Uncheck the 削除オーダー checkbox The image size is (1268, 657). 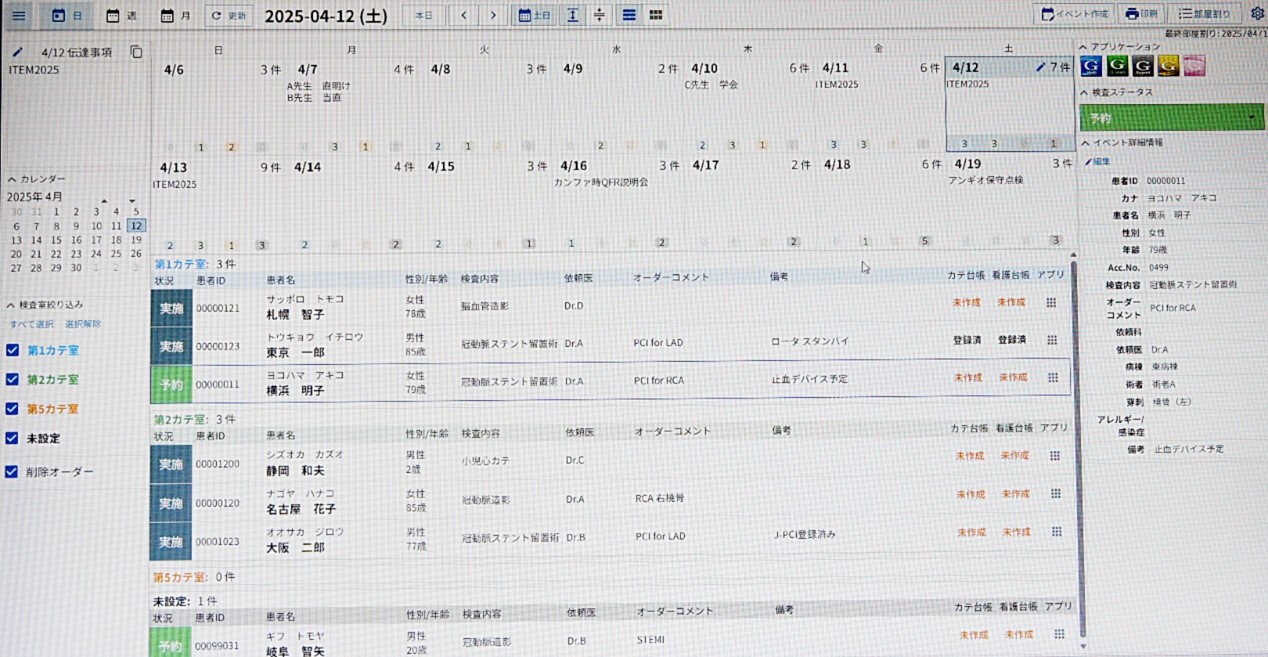pos(12,472)
